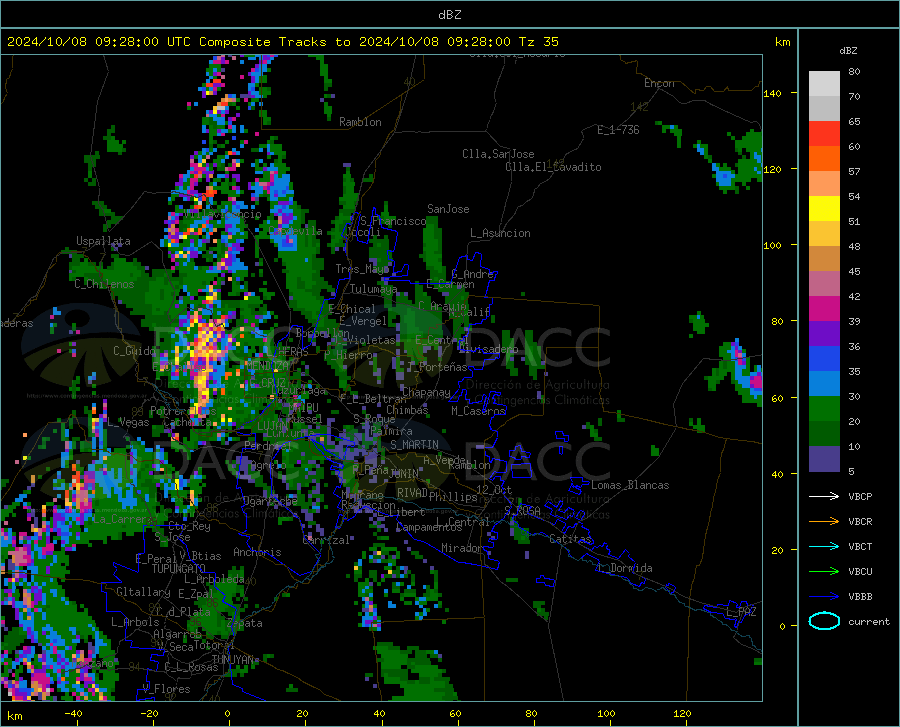Screen dimensions: 900x727
Task: Click the Ugarteche map label
Action: [x=270, y=501]
